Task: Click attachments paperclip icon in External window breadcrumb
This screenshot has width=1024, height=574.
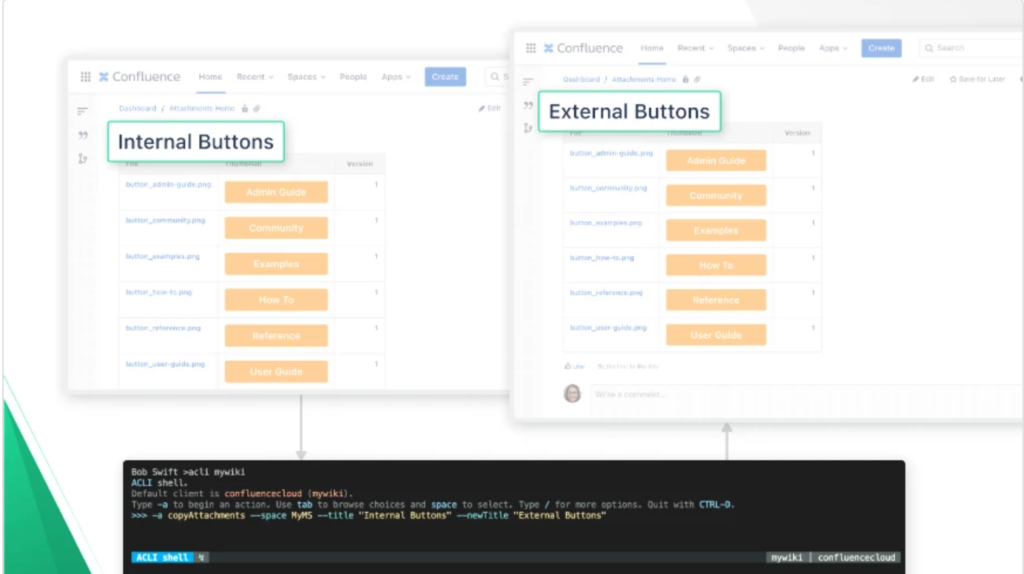Action: (x=697, y=79)
